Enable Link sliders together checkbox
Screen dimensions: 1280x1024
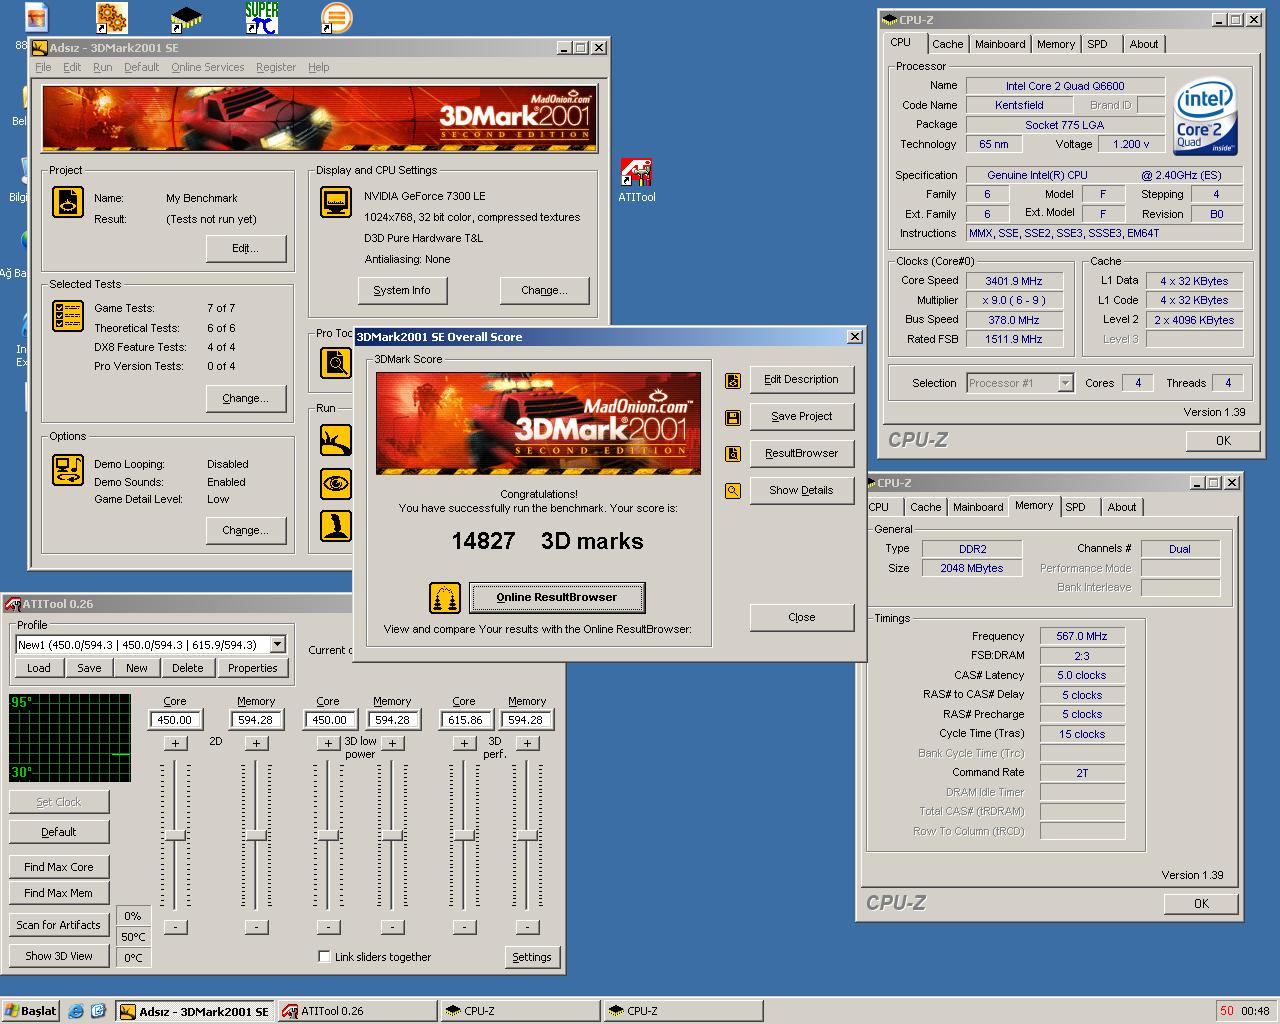[x=324, y=957]
